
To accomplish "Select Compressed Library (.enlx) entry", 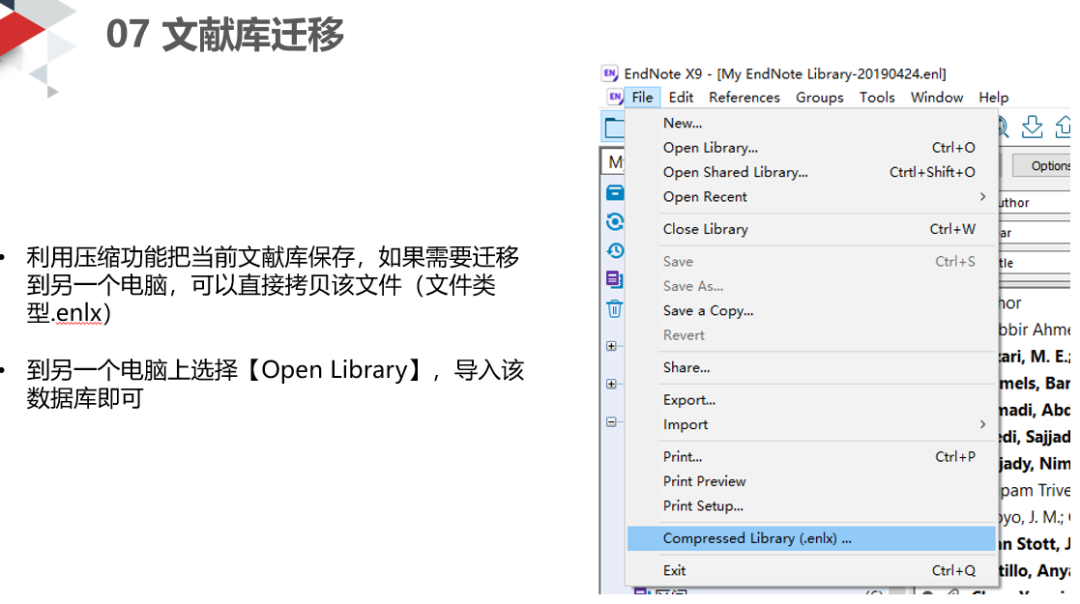I will coord(811,539).
